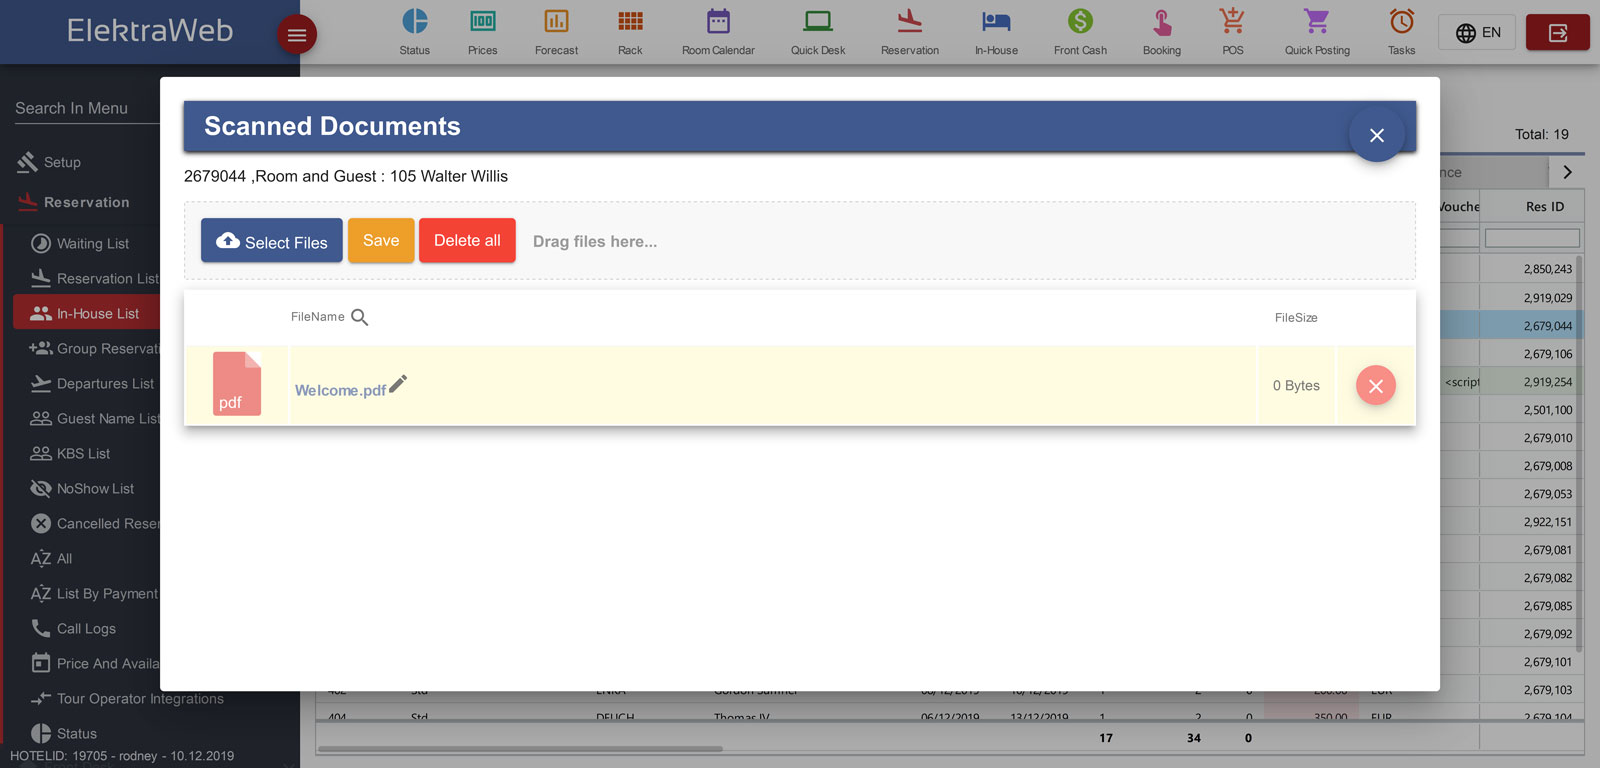Click the pdf file thumbnail icon
The height and width of the screenshot is (768, 1600).
[x=237, y=384]
